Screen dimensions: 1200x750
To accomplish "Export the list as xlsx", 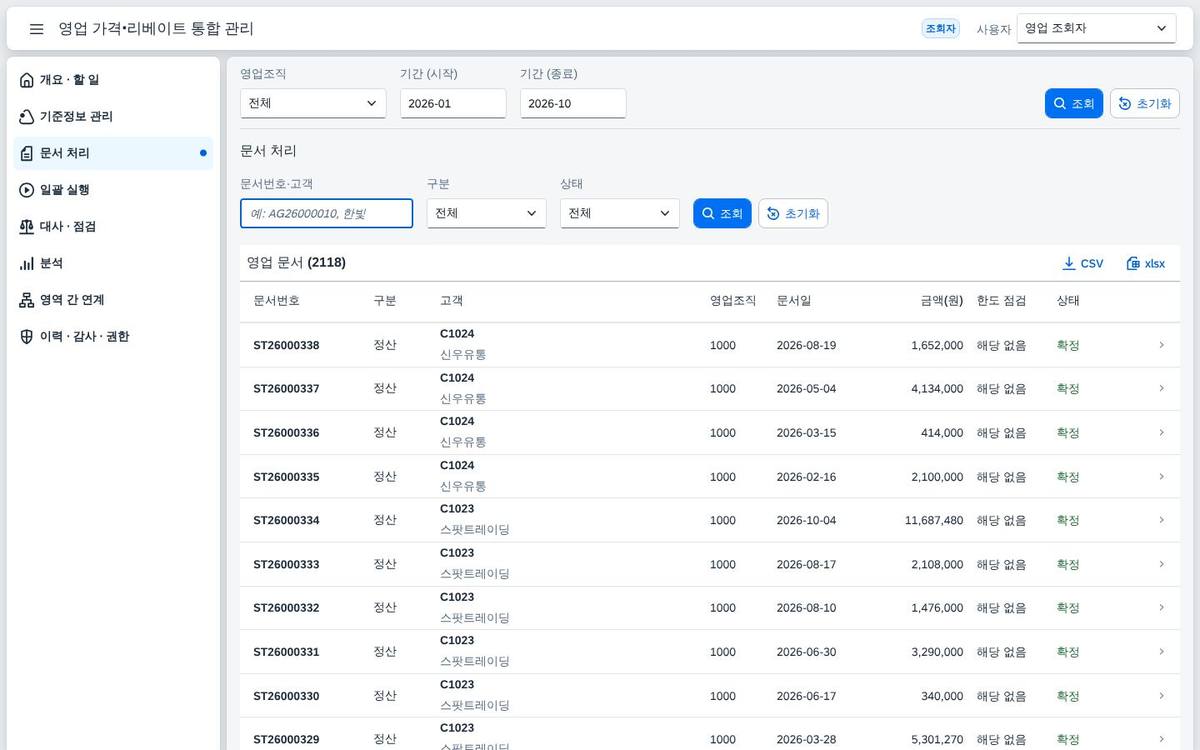I will pos(1146,263).
